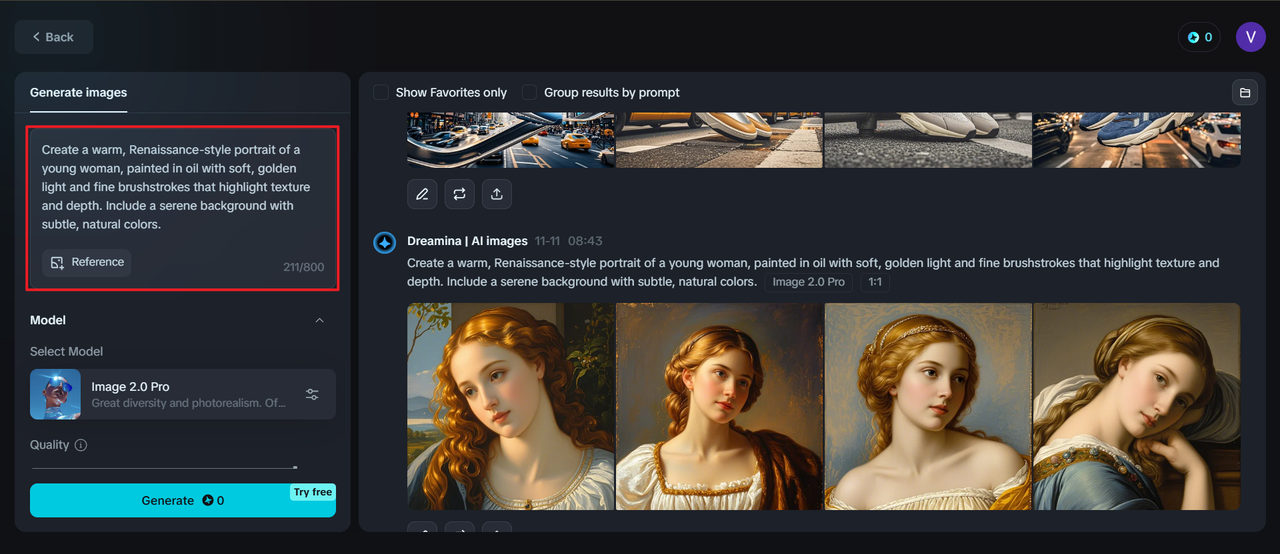Image resolution: width=1280 pixels, height=554 pixels.
Task: Enable Group results by prompt checkbox
Action: click(529, 92)
